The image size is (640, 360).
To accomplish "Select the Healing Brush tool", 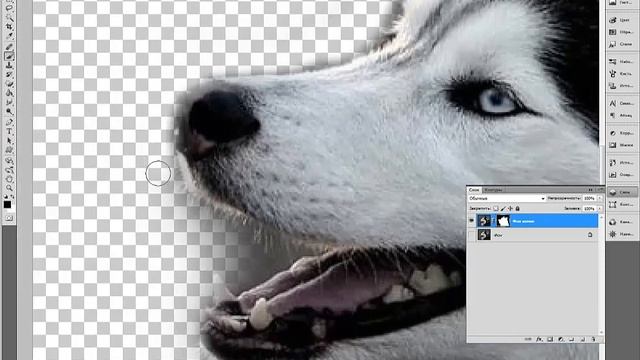I will (9, 47).
